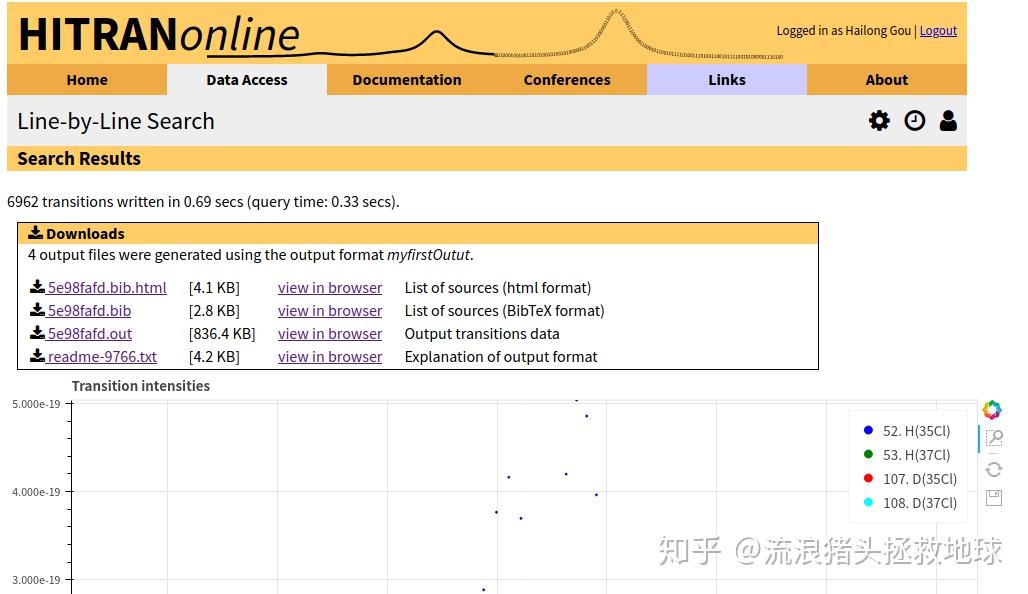Open the search history clock icon
1028x594 pixels.
914,120
